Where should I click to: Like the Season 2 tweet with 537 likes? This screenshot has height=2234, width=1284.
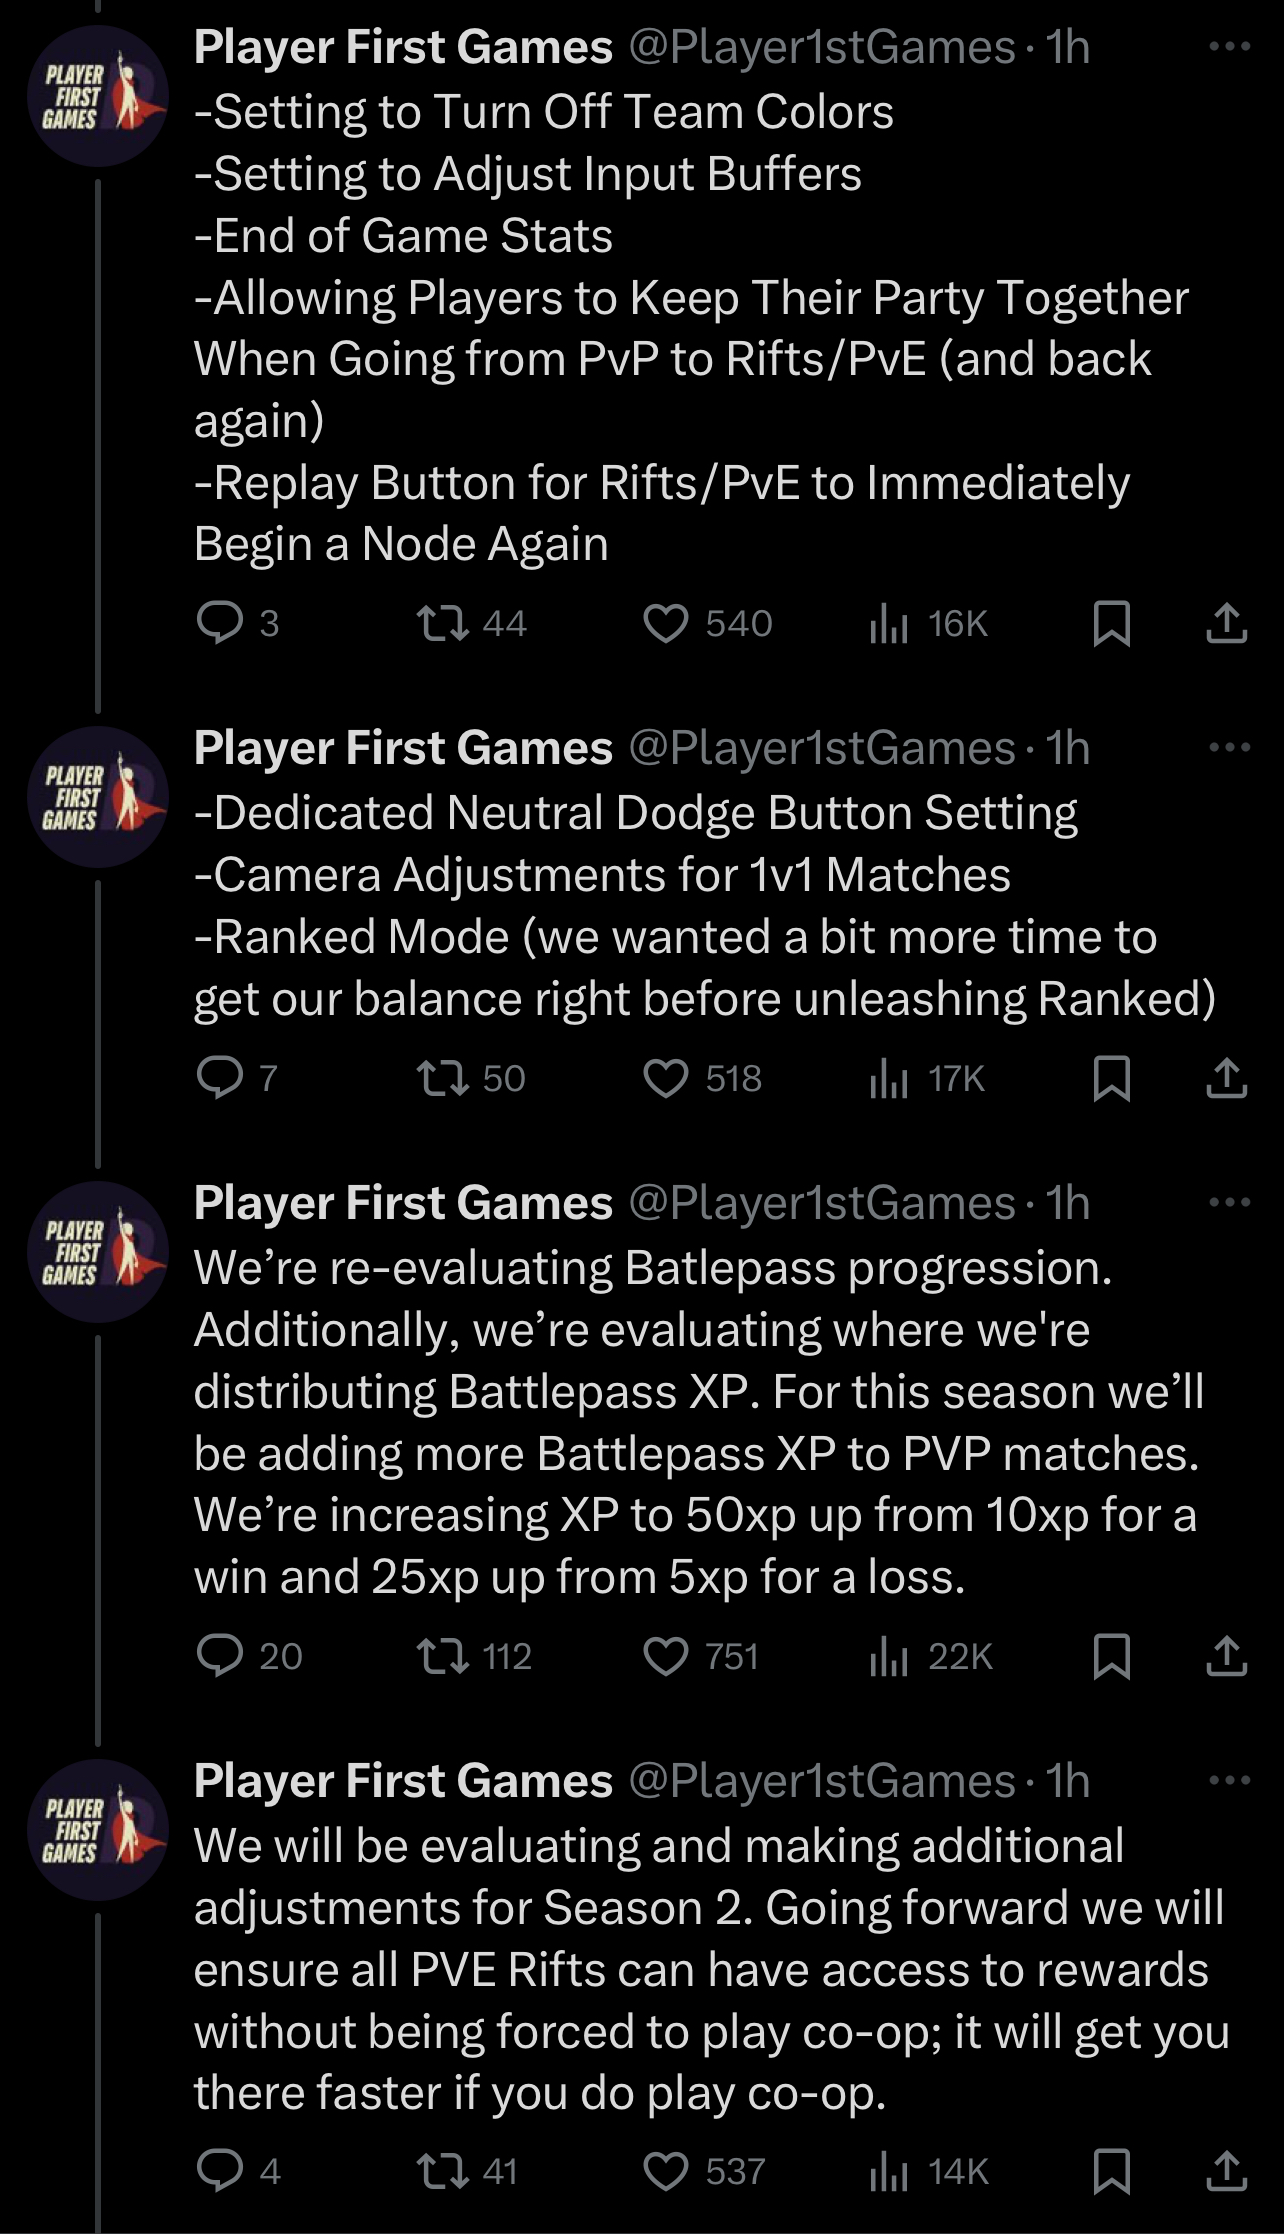704,2171
